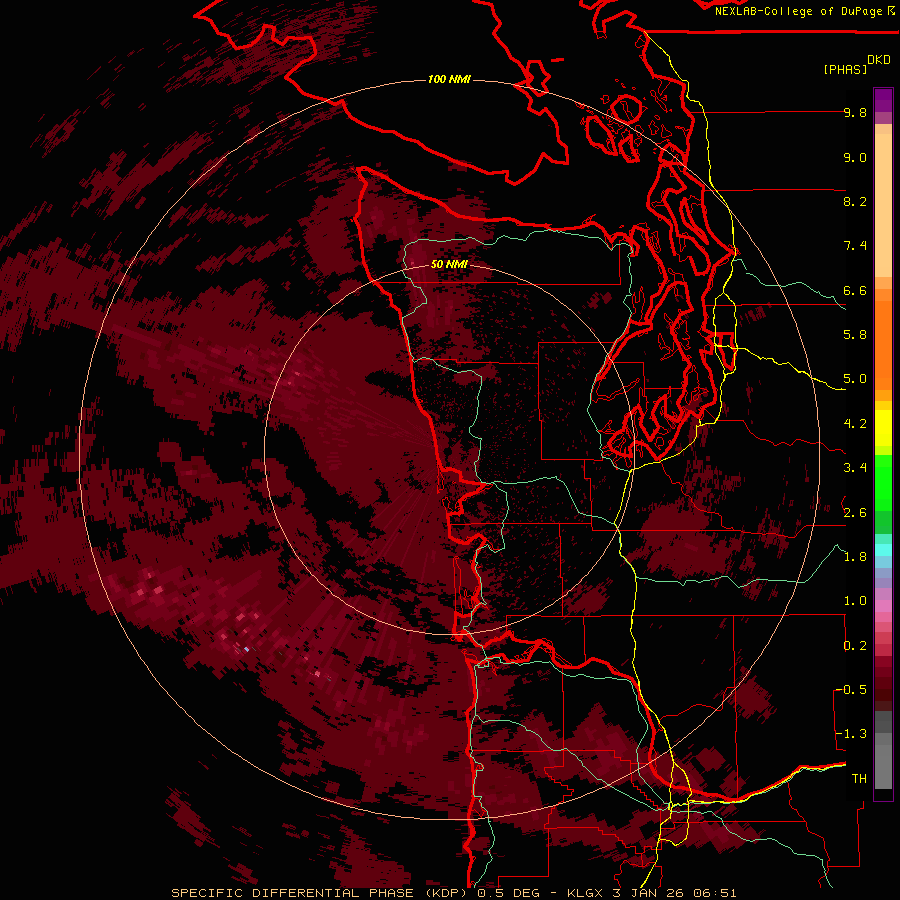Click the DKD unit label
900x900 pixels.
tap(879, 60)
